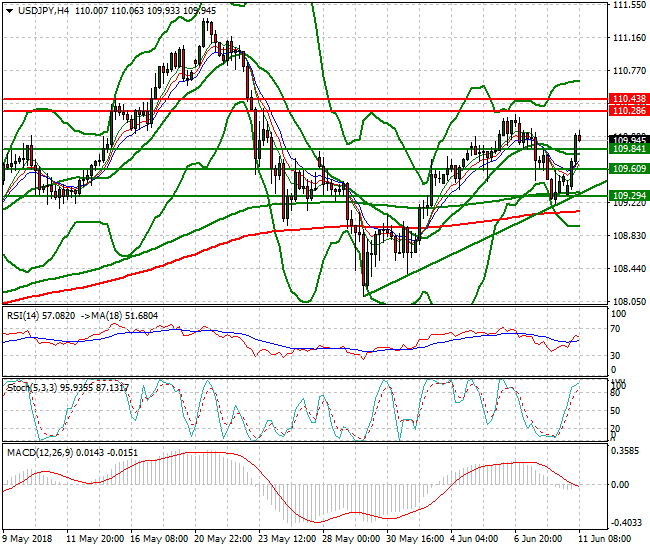Select the 110.286 red resistance price label
This screenshot has width=650, height=550.
pyautogui.click(x=629, y=111)
